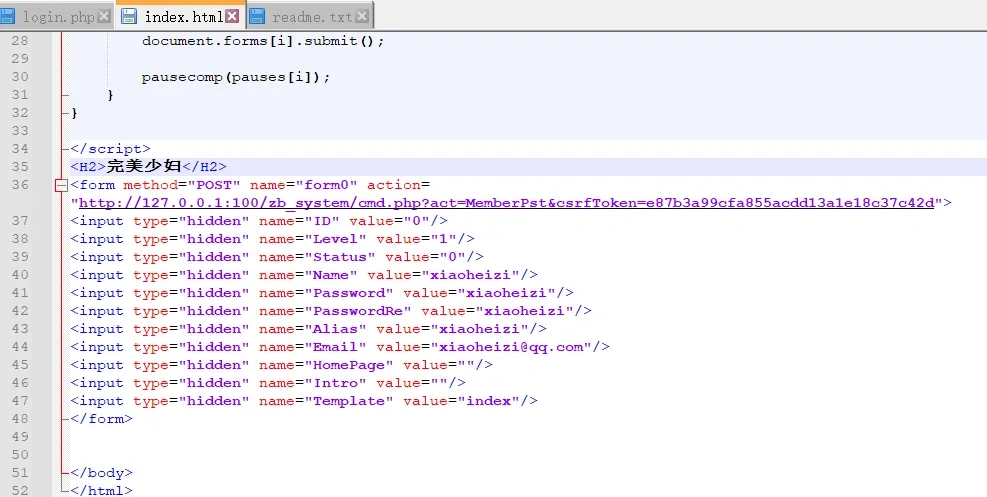The height and width of the screenshot is (497, 987).
Task: Close the login.php tab
Action: (x=104, y=16)
